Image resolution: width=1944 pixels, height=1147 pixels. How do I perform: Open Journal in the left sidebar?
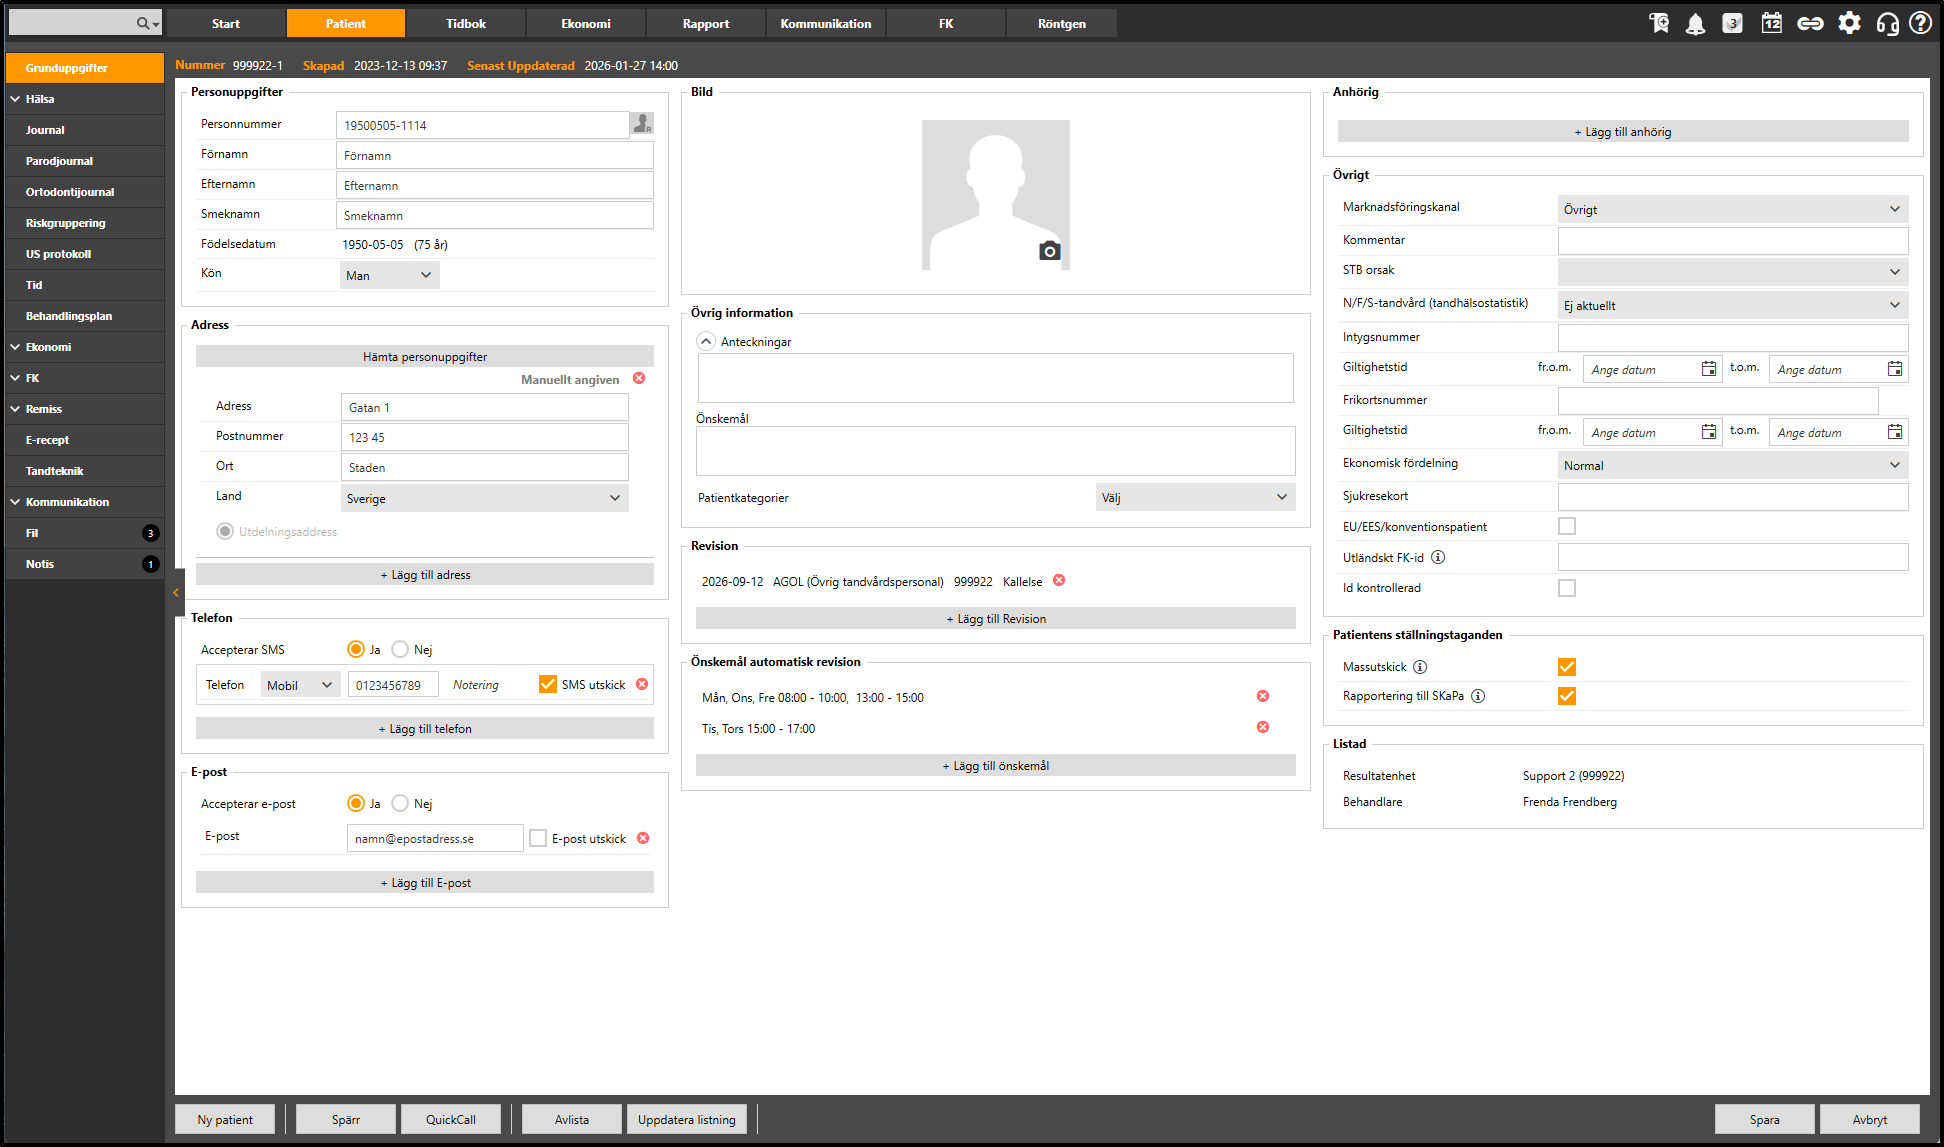(45, 130)
